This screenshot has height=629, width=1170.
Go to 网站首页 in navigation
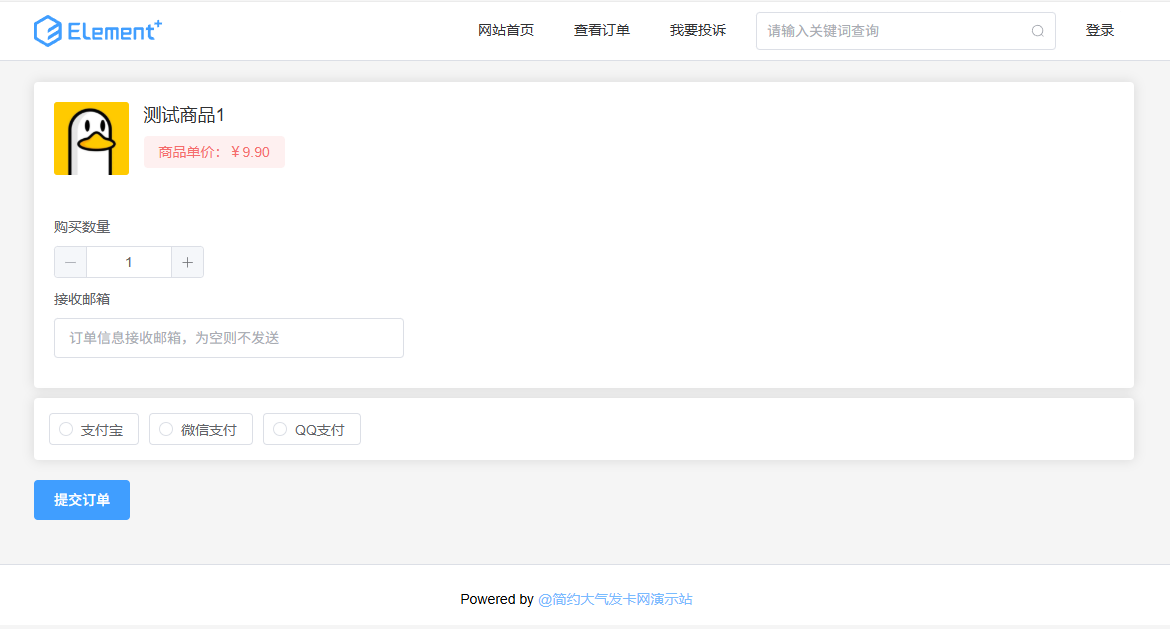tap(506, 31)
